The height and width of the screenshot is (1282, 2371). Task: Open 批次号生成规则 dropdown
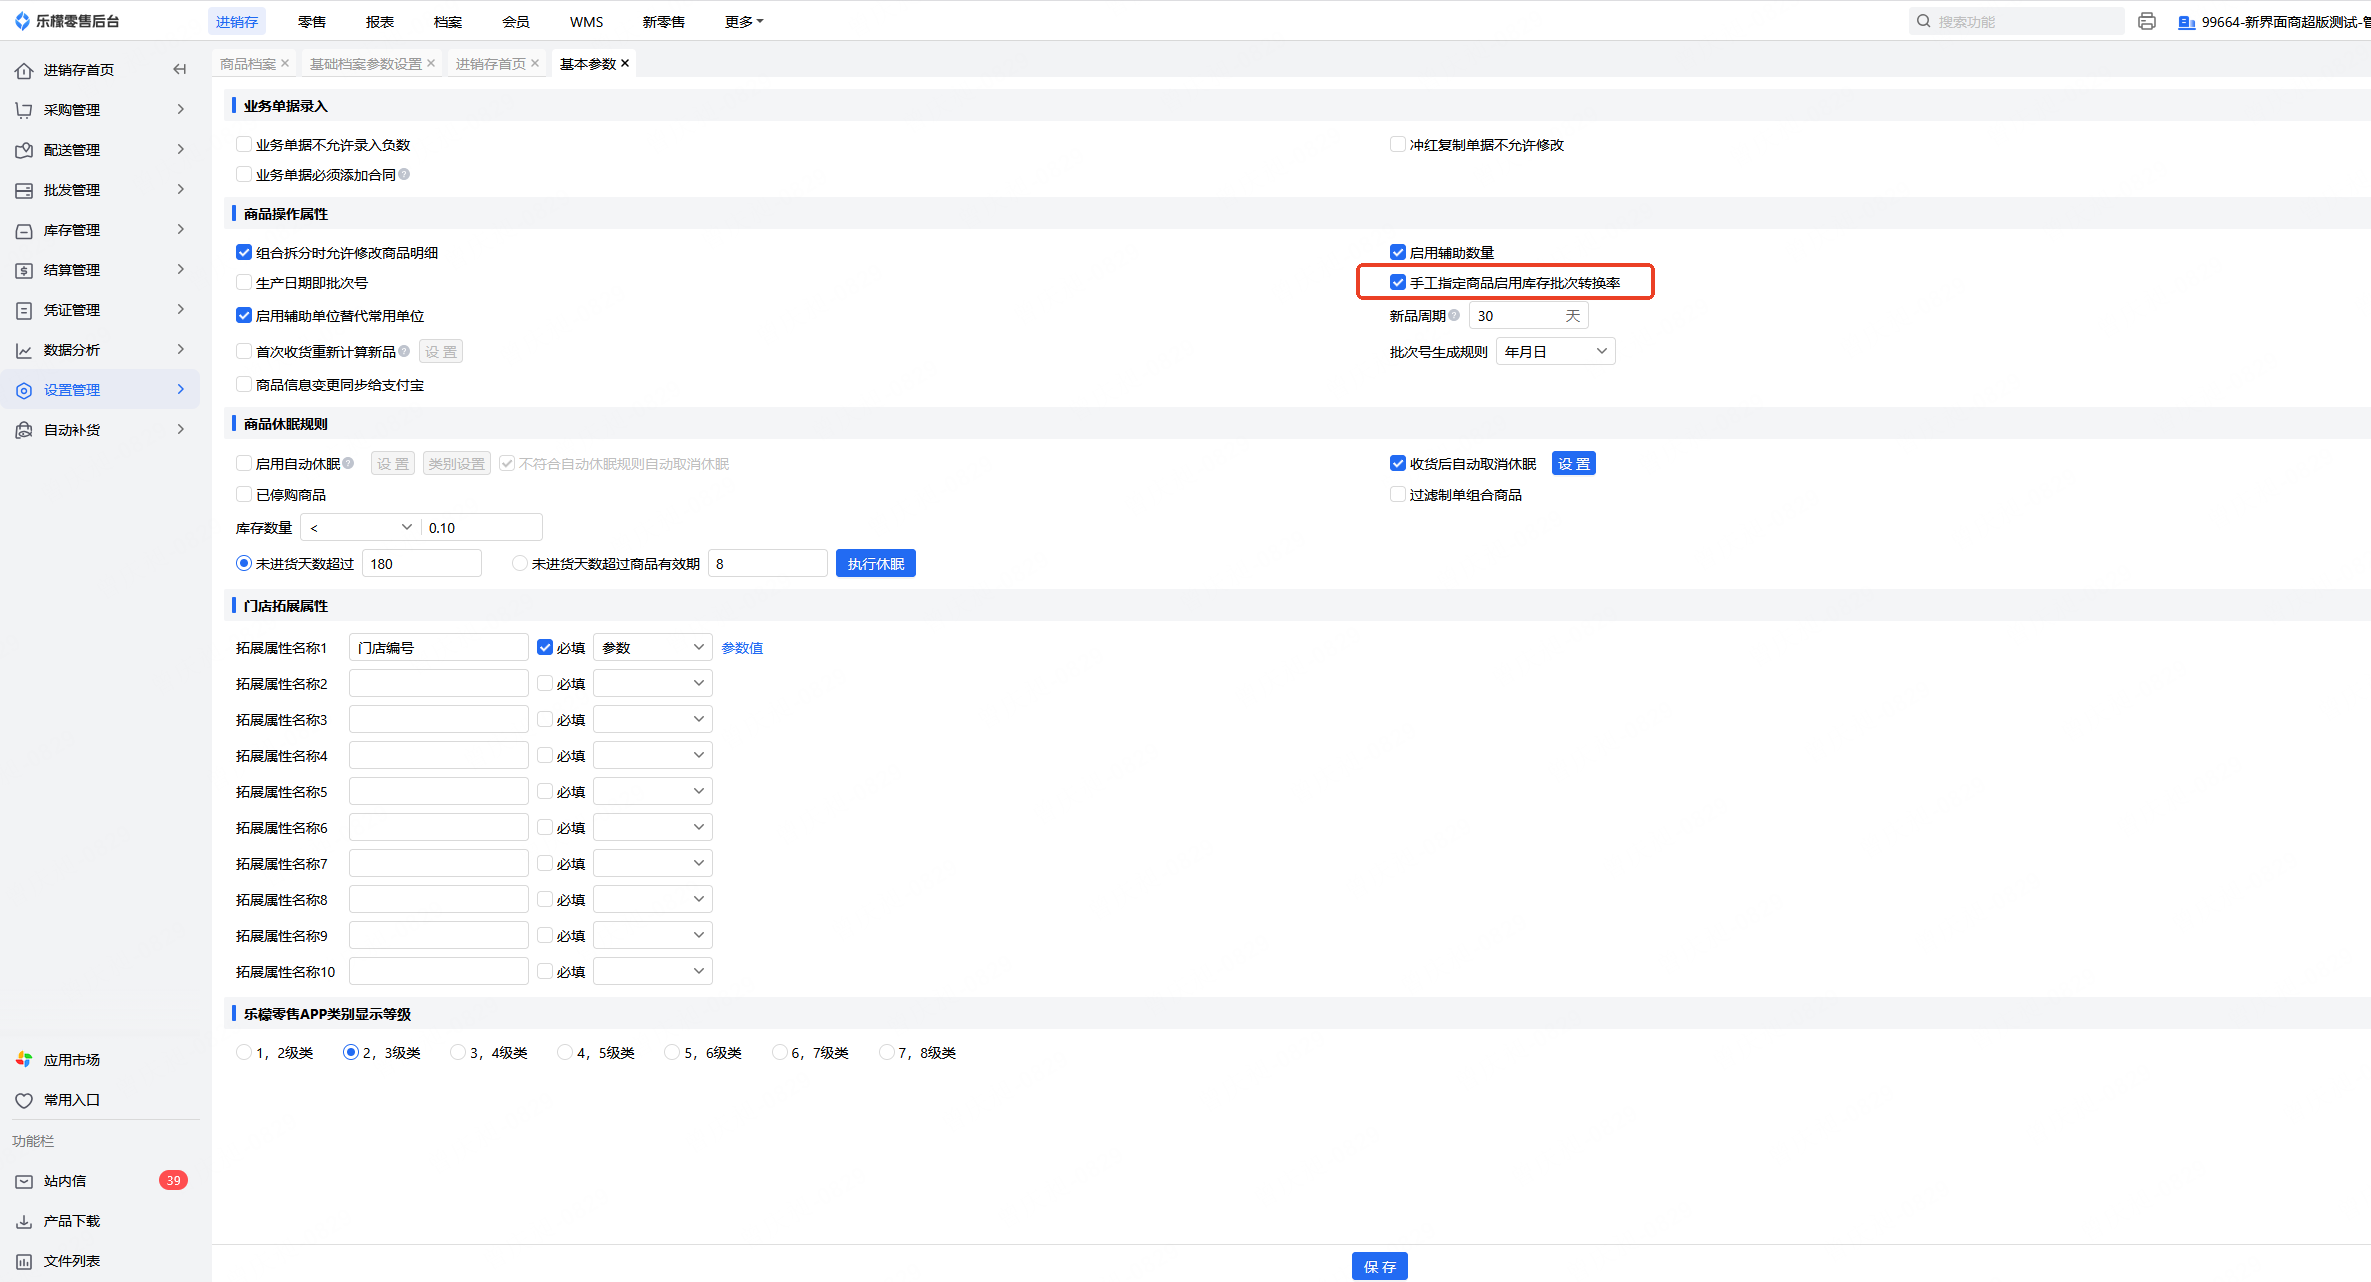[x=1555, y=352]
